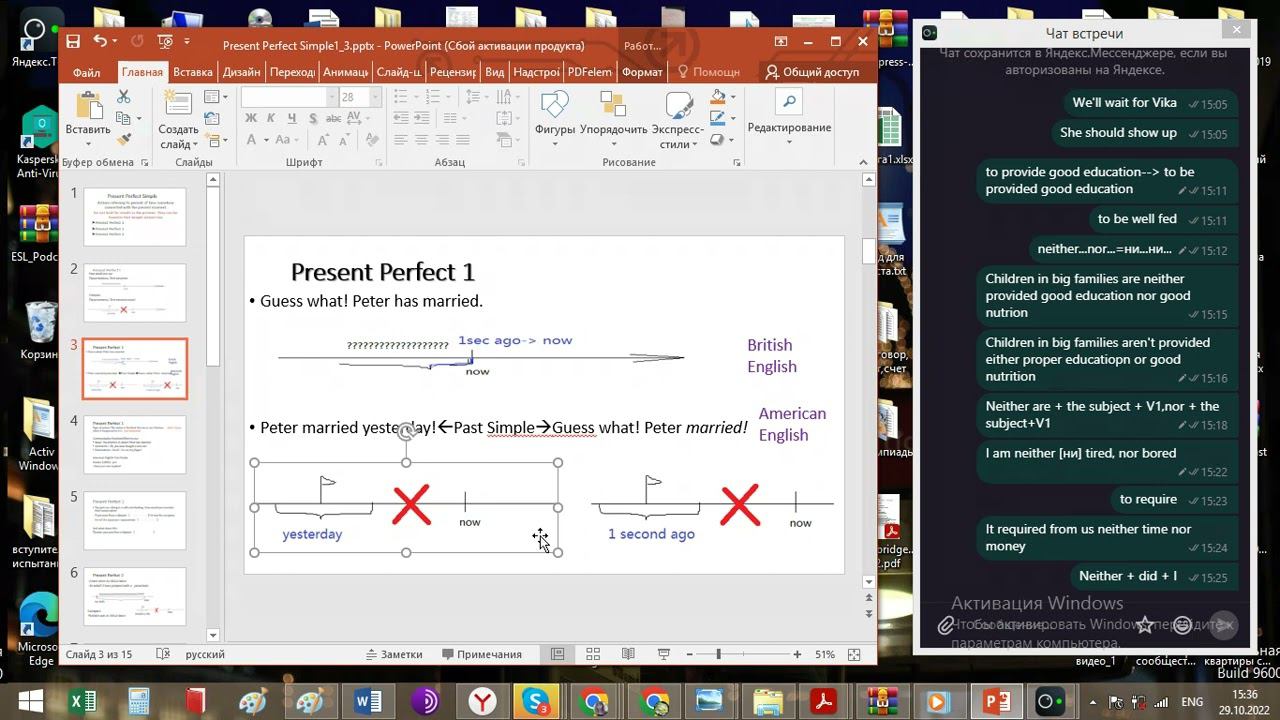The image size is (1280, 720).
Task: Click the Редактирование magnifier icon
Action: click(x=789, y=102)
